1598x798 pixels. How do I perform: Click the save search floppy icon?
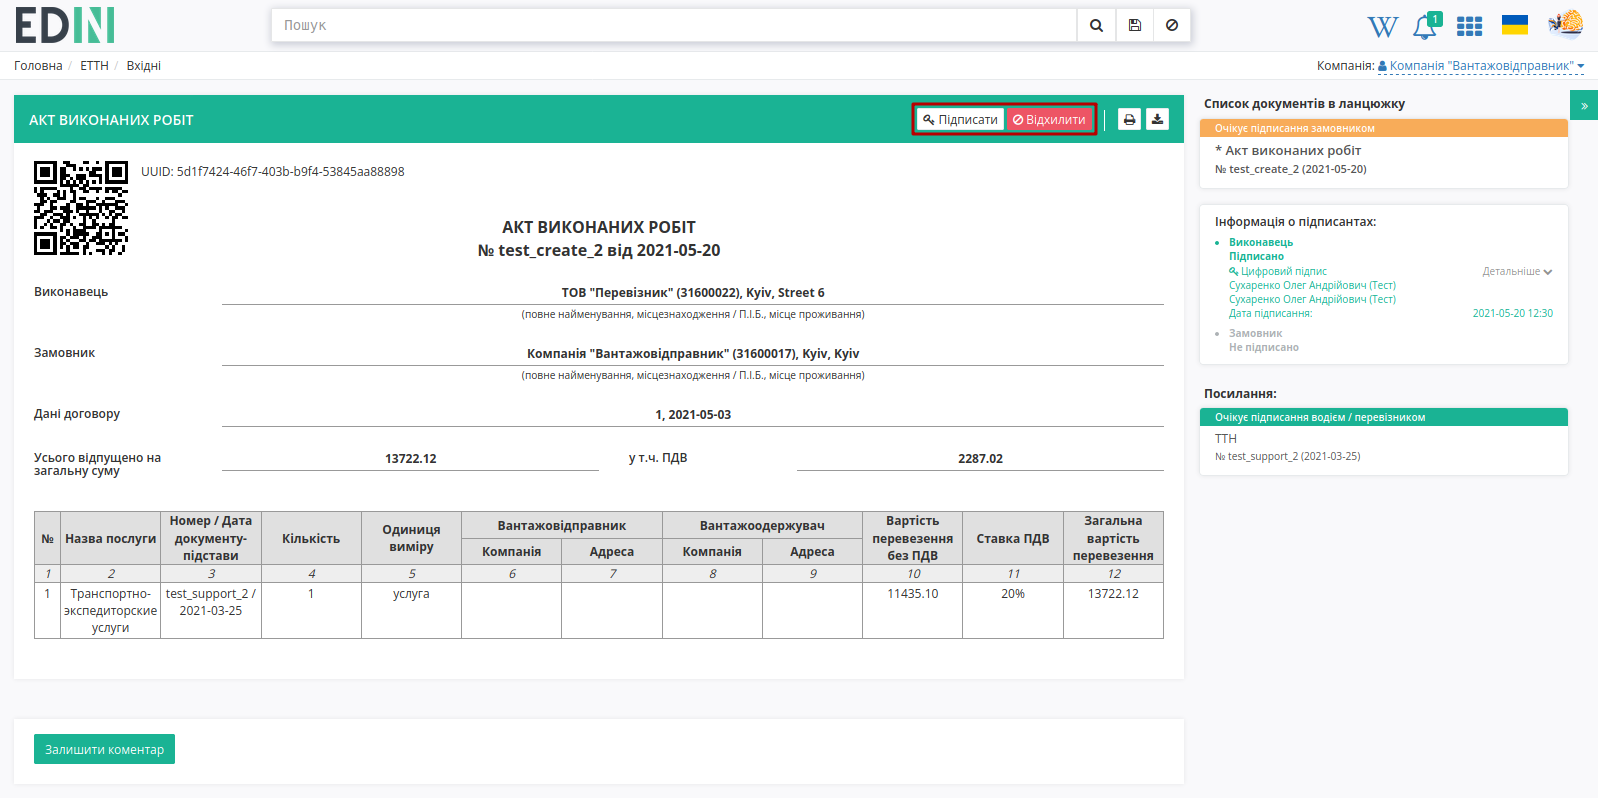1134,25
